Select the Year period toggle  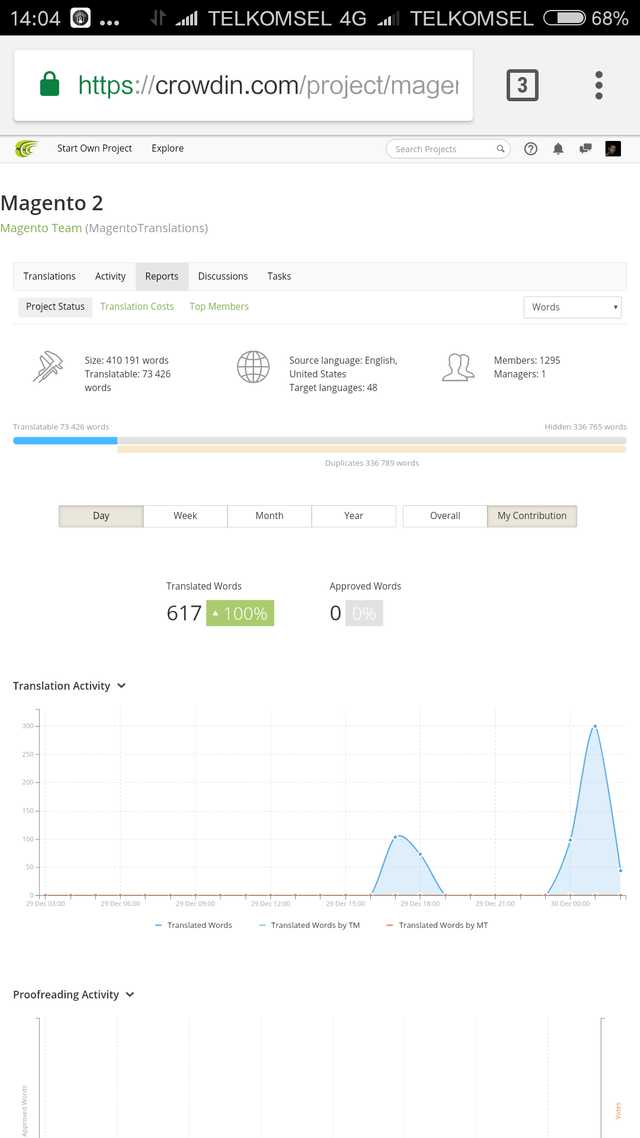[353, 516]
